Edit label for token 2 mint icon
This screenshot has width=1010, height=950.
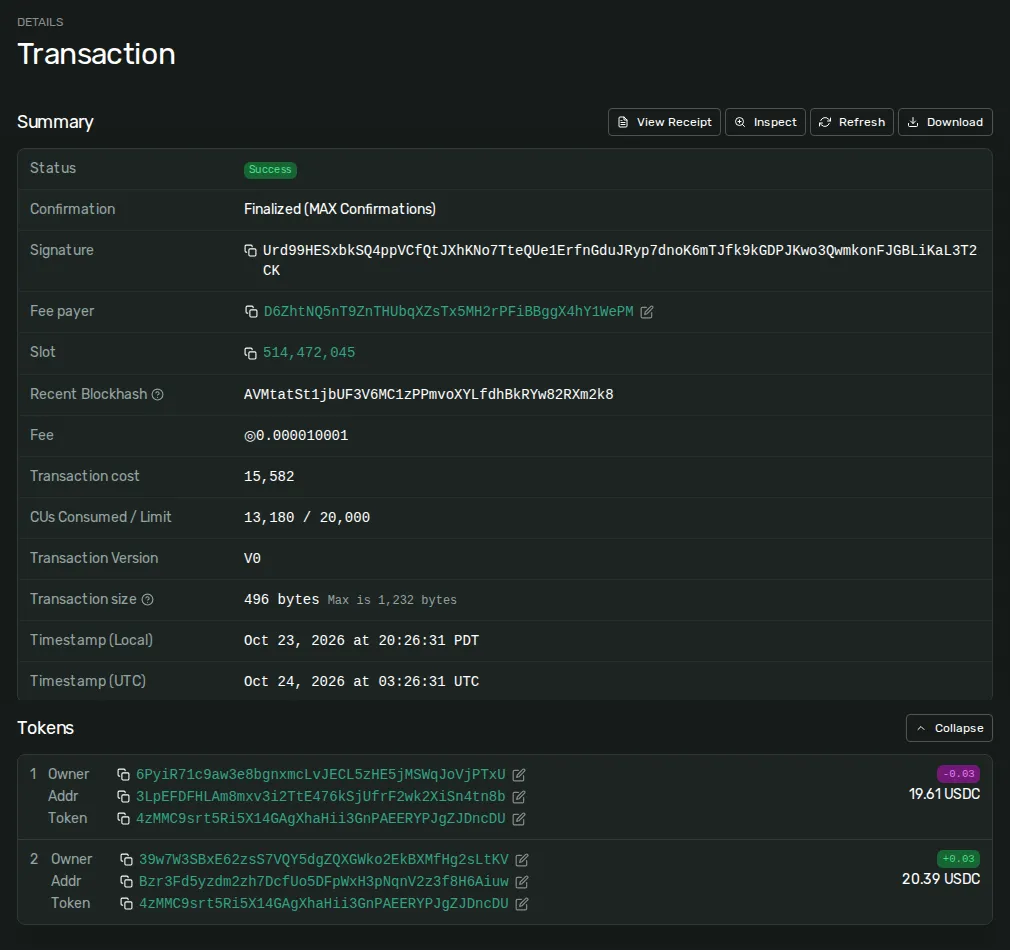point(522,904)
